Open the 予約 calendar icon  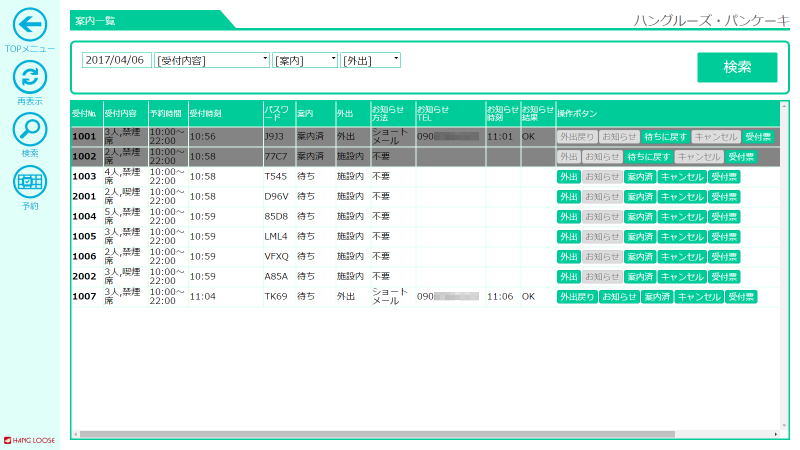tap(30, 181)
